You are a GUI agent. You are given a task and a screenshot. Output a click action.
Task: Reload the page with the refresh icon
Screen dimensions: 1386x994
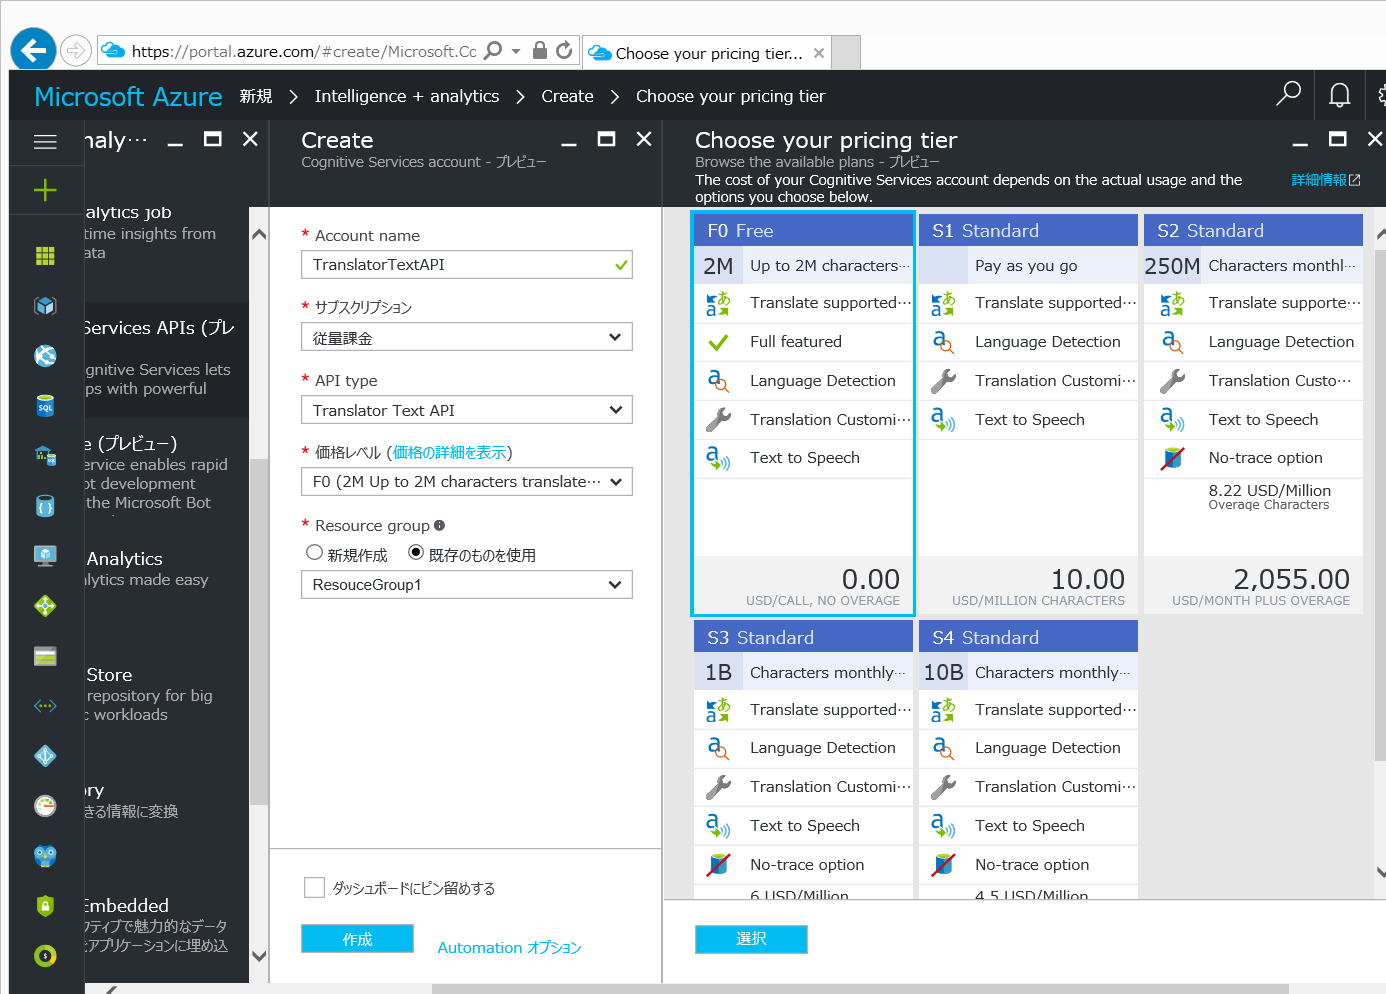[564, 50]
